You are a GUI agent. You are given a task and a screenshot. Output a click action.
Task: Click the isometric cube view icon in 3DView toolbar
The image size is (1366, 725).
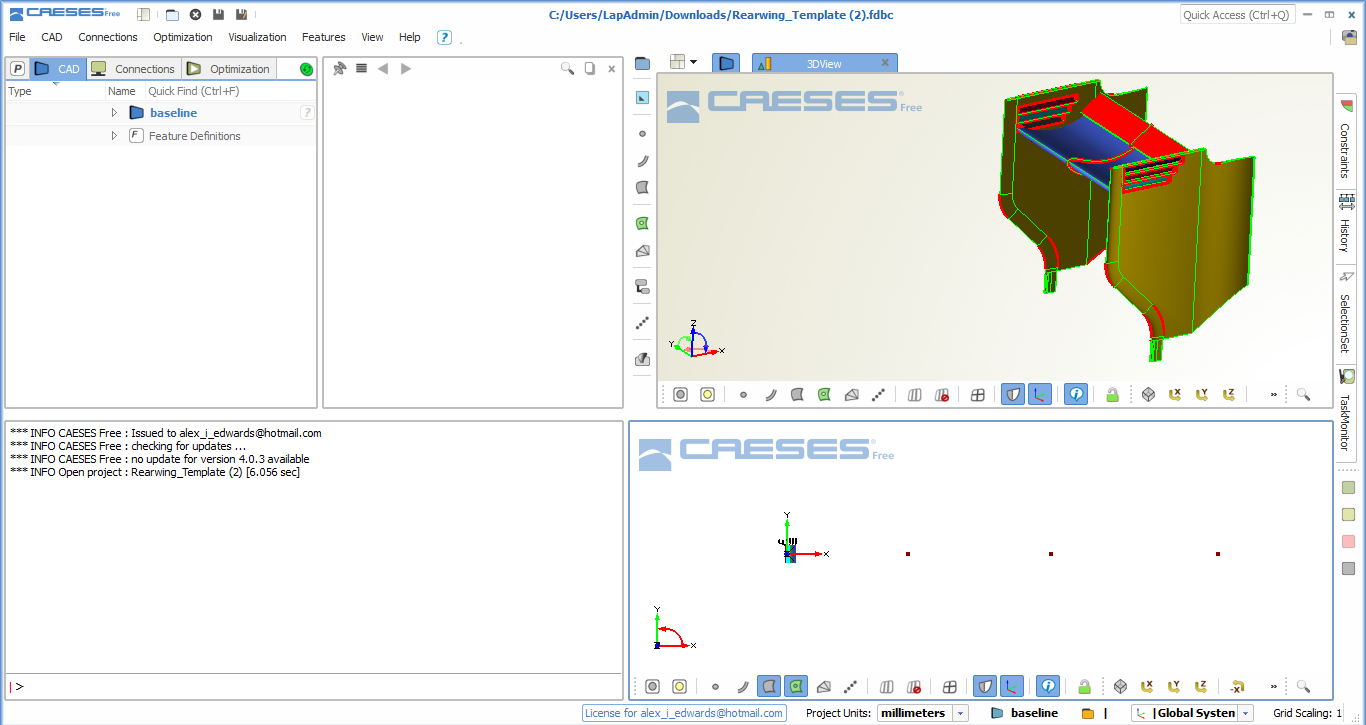[1148, 394]
